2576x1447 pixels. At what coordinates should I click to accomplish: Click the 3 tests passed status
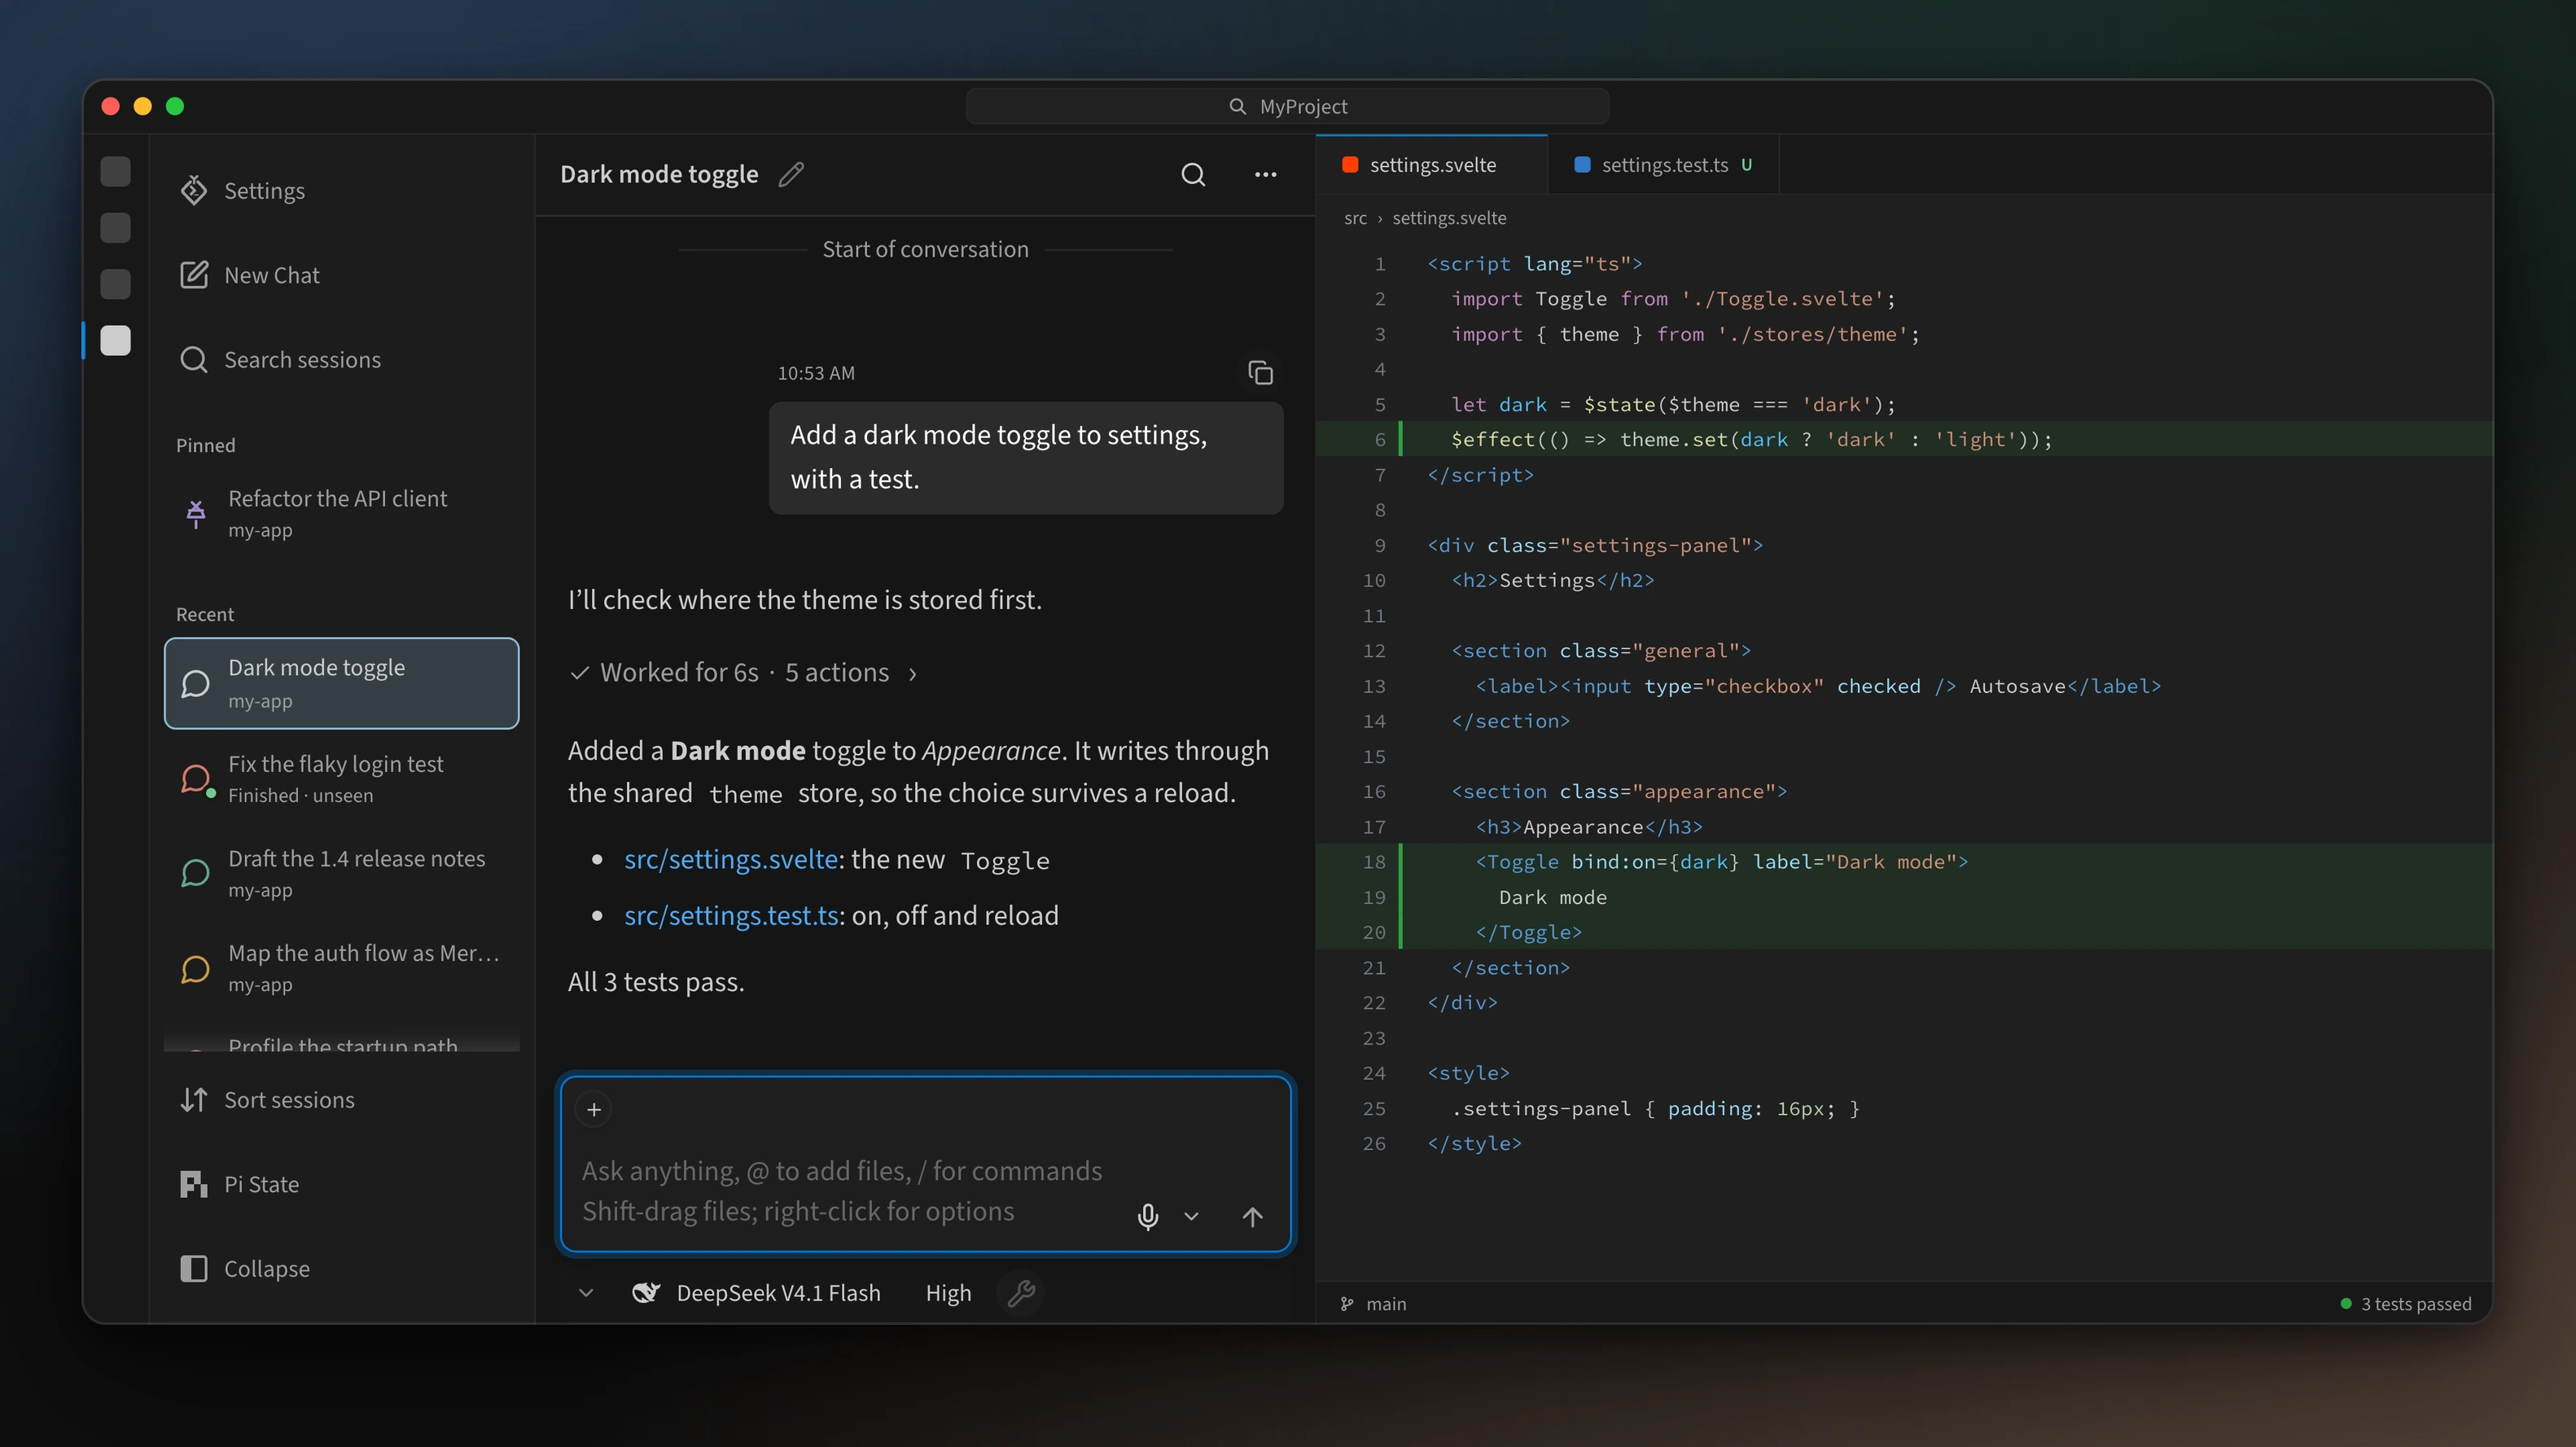2405,1303
